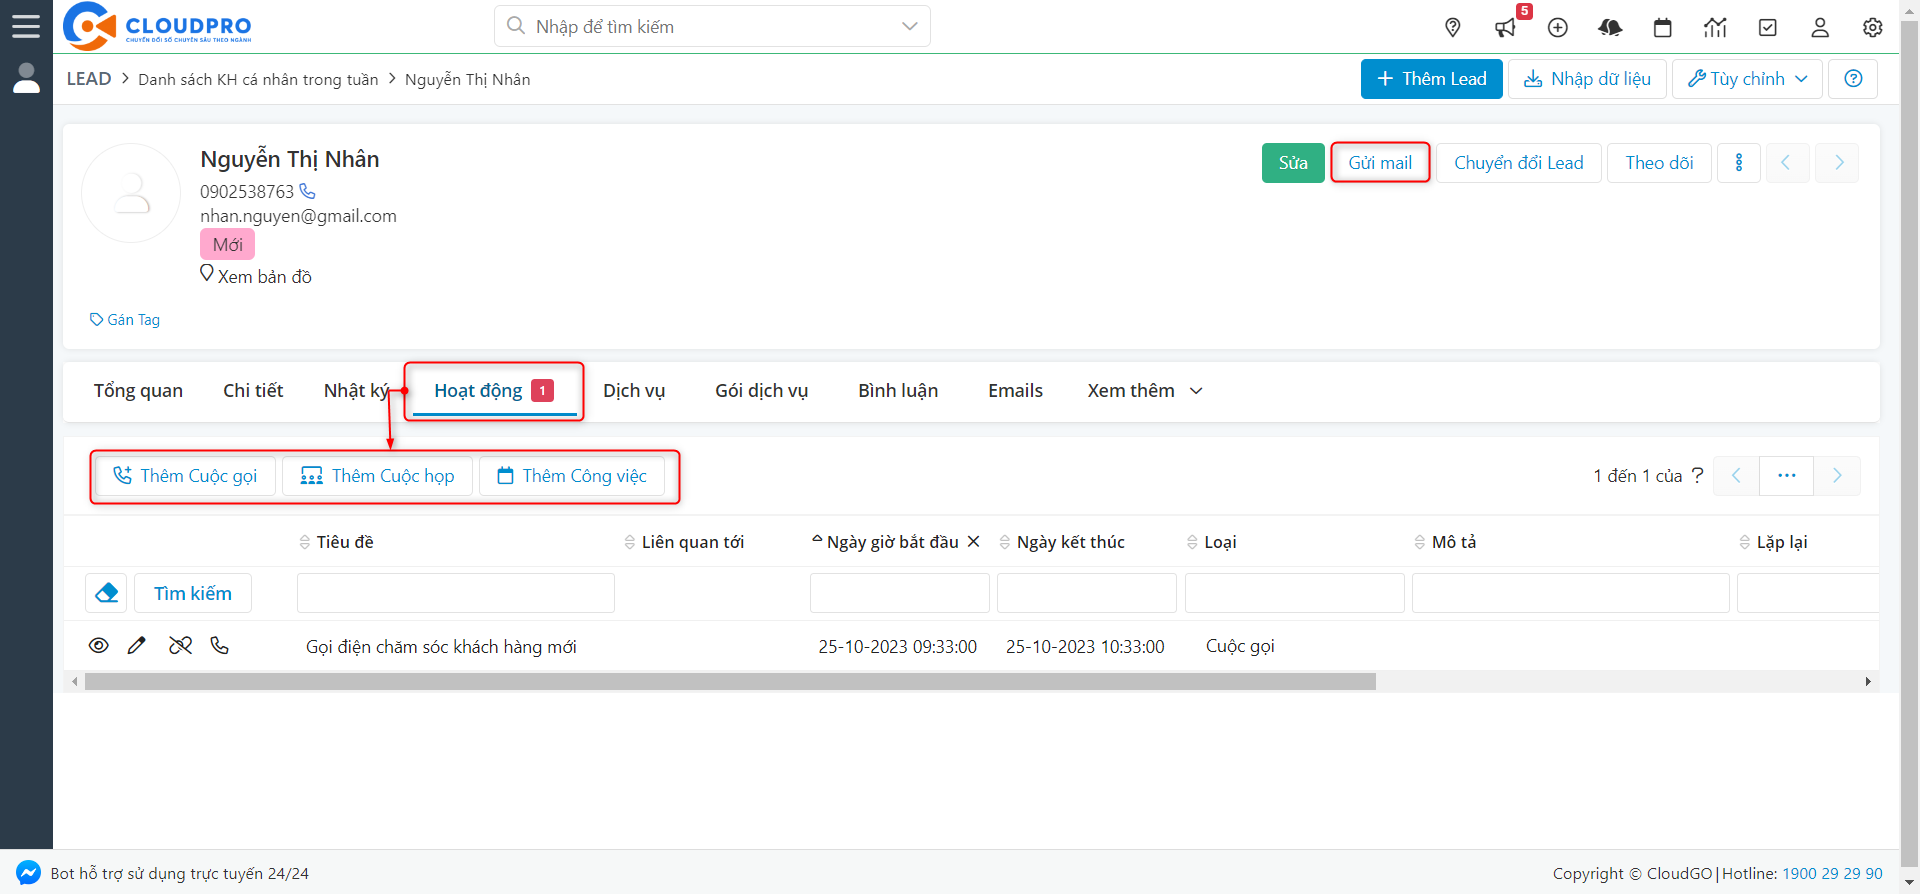Open the location pin icon in header
1920x894 pixels.
coord(1453,27)
